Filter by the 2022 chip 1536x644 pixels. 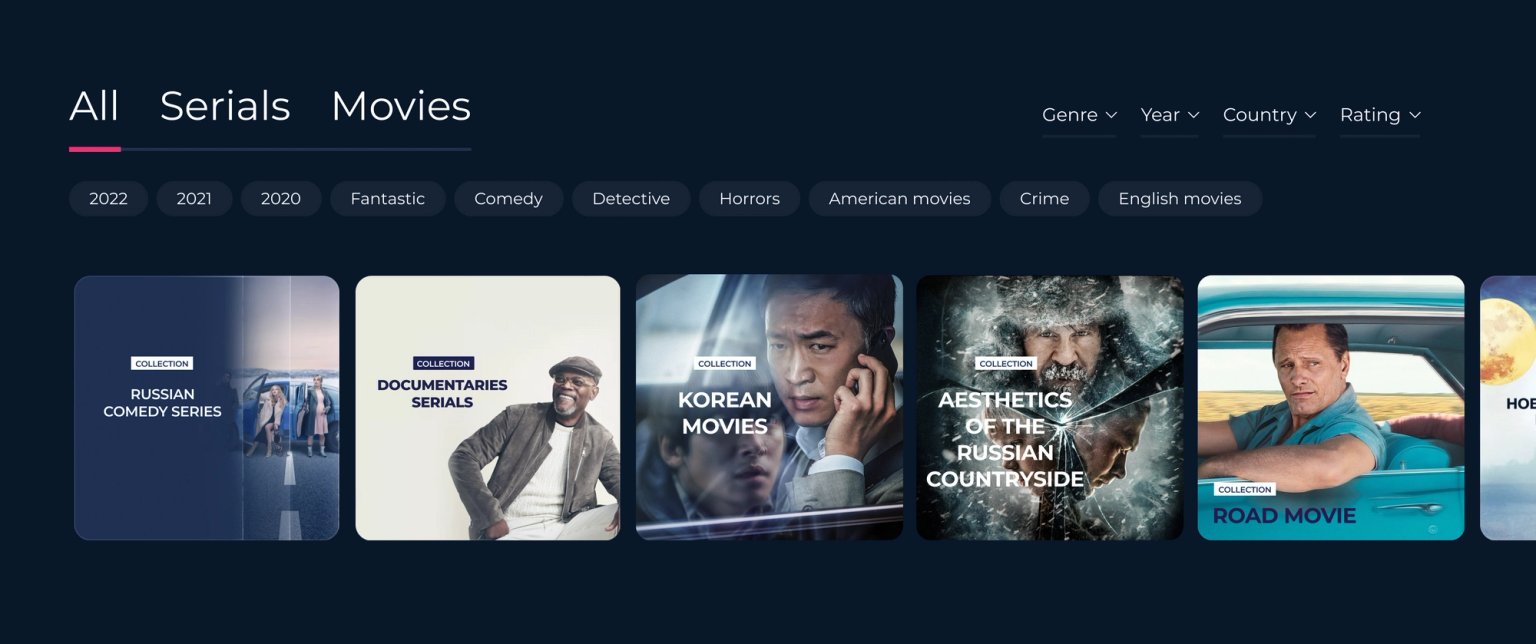pyautogui.click(x=108, y=199)
